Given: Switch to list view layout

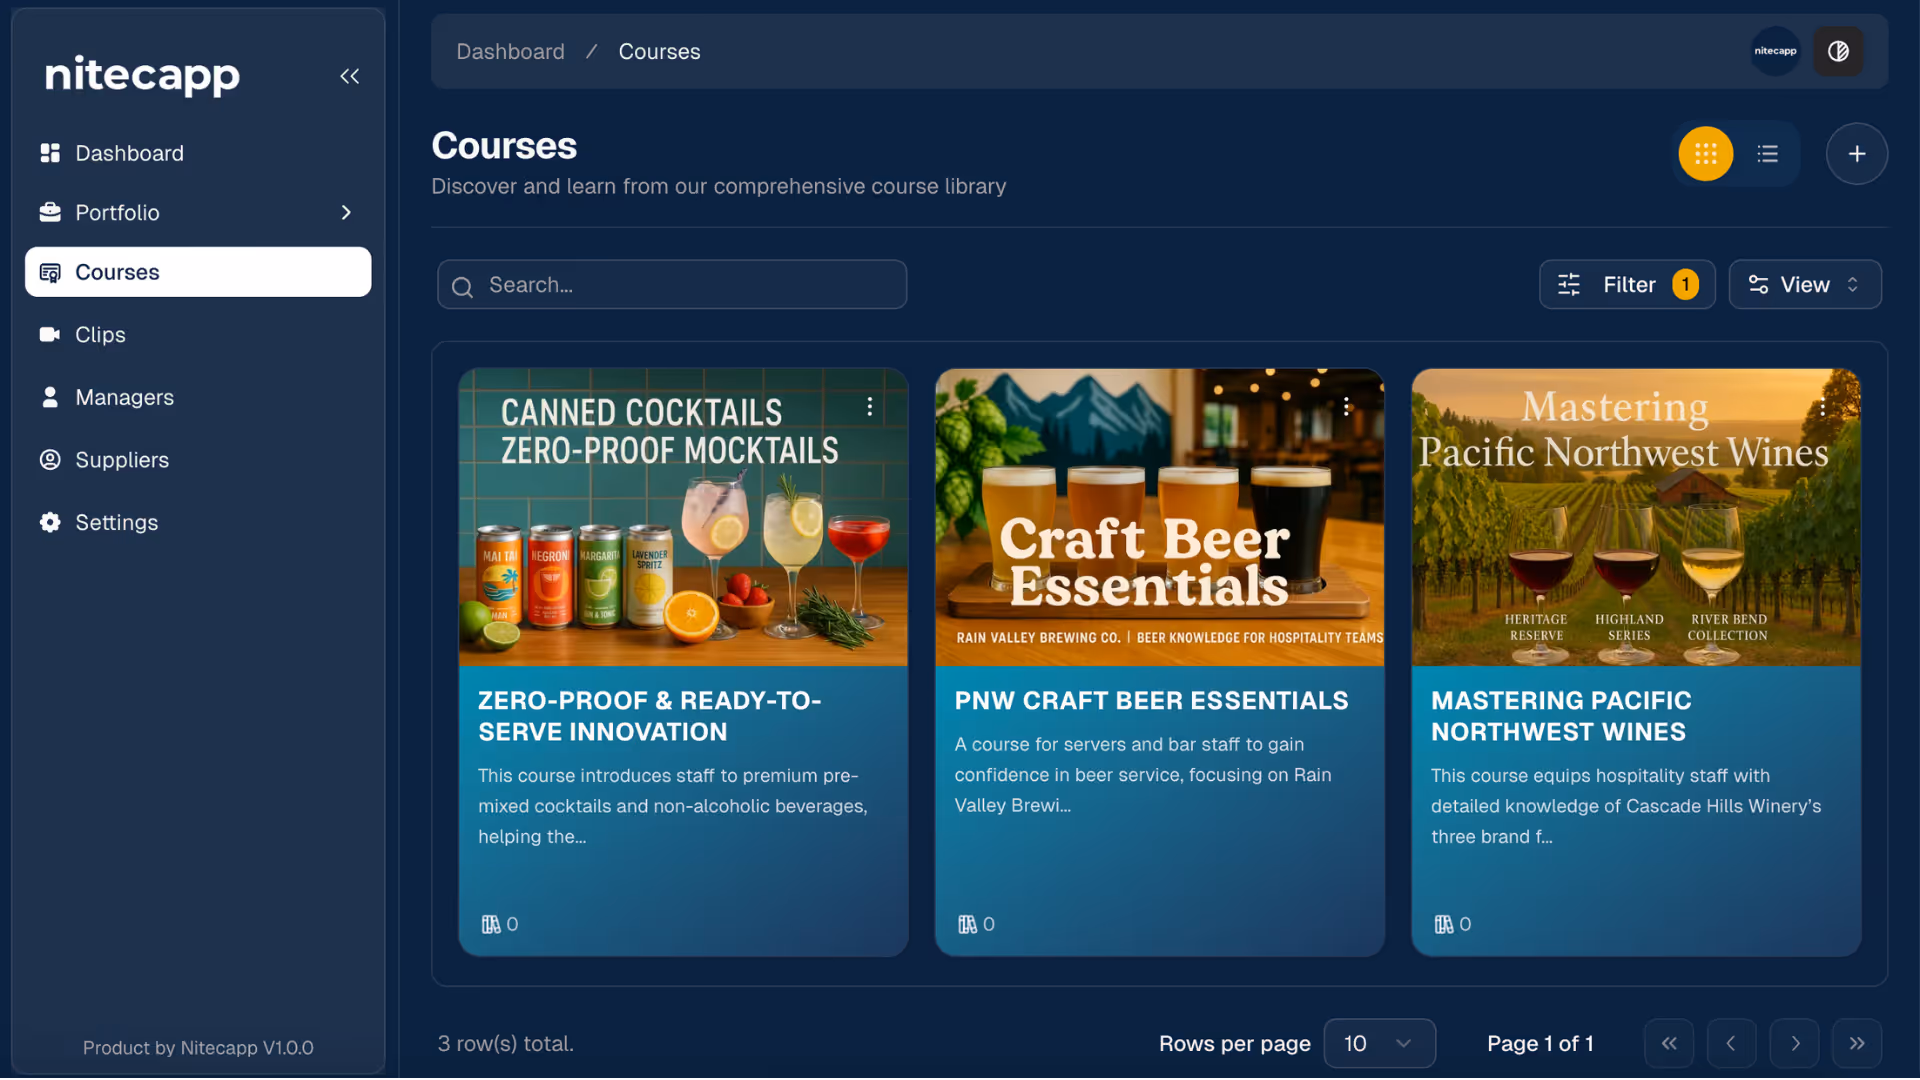Looking at the screenshot, I should pos(1767,154).
